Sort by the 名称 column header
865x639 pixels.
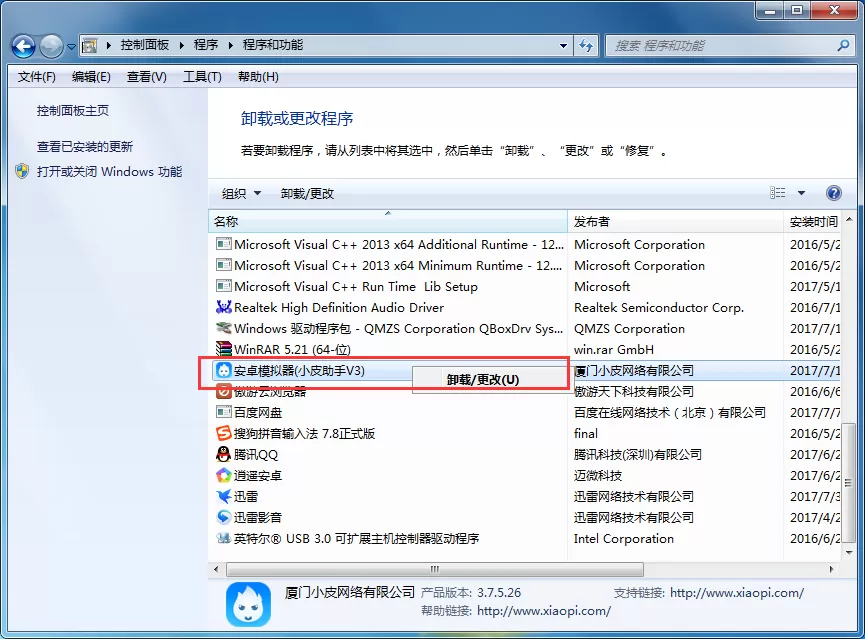coord(388,221)
